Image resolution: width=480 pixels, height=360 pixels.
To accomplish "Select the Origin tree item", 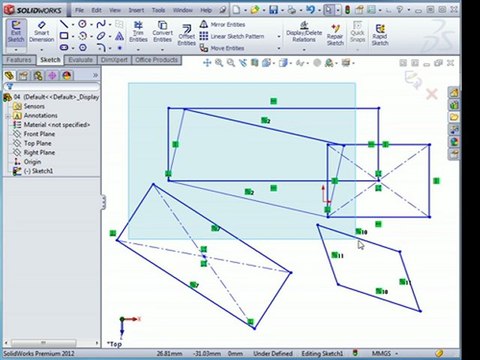I will [x=32, y=162].
